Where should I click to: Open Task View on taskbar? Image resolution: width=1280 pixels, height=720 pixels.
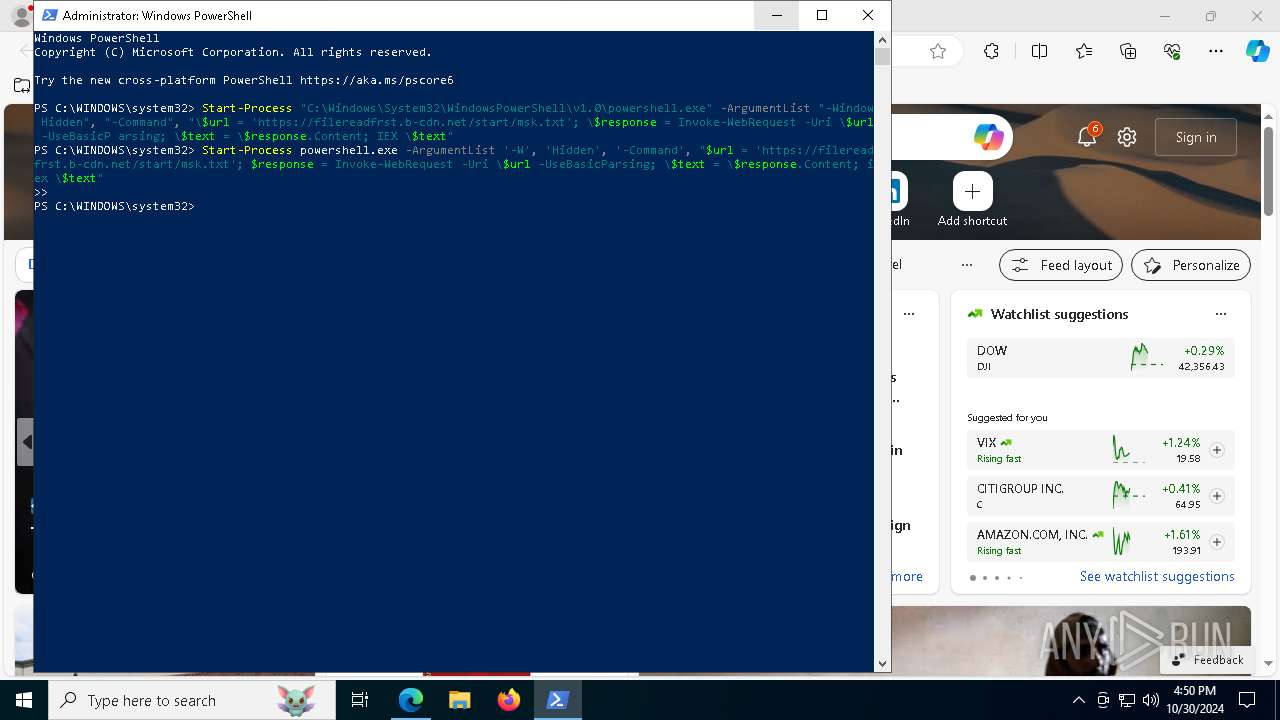pyautogui.click(x=360, y=700)
